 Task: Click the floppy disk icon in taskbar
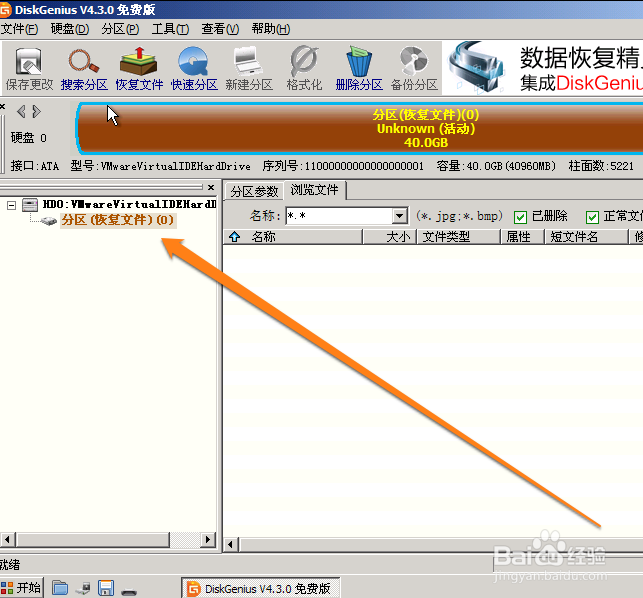[106, 588]
